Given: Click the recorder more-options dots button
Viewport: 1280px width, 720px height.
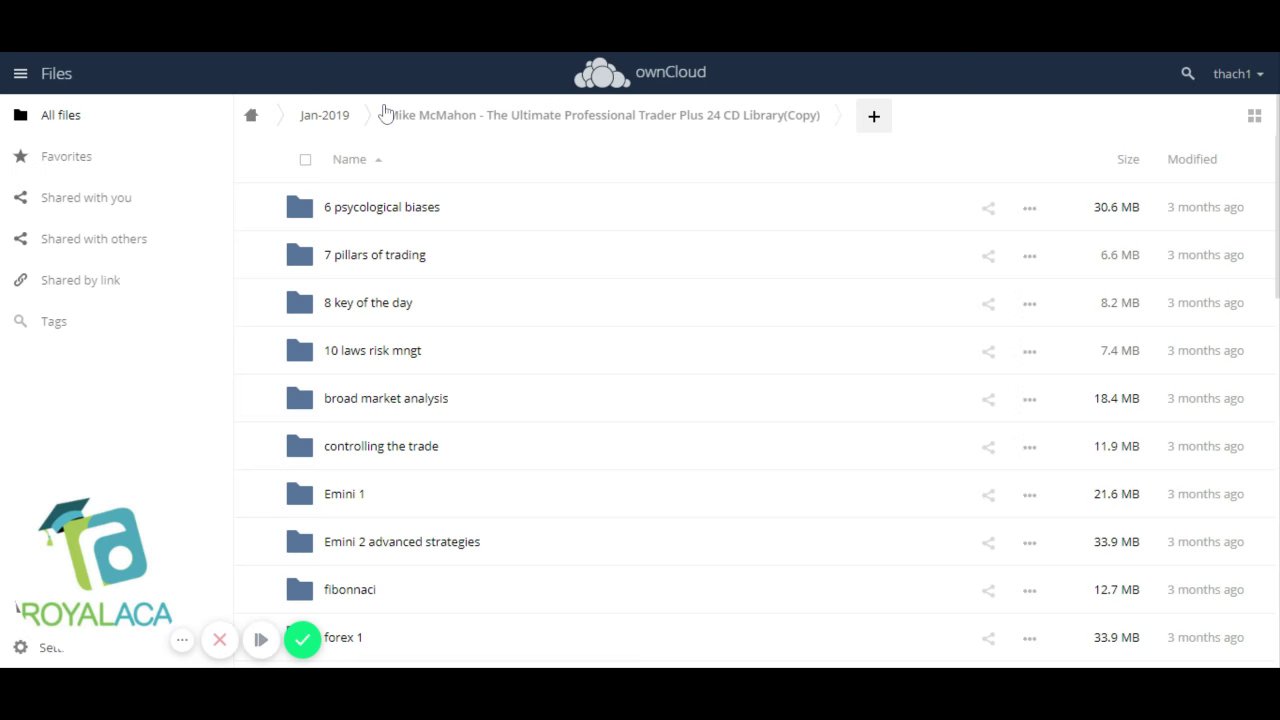Looking at the screenshot, I should tap(182, 640).
